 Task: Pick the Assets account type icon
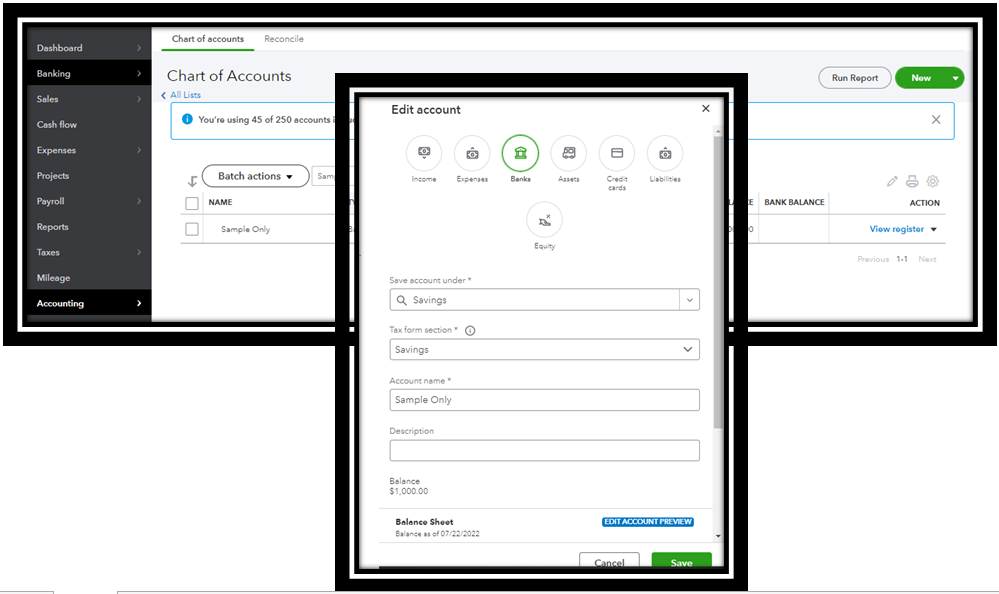[568, 153]
